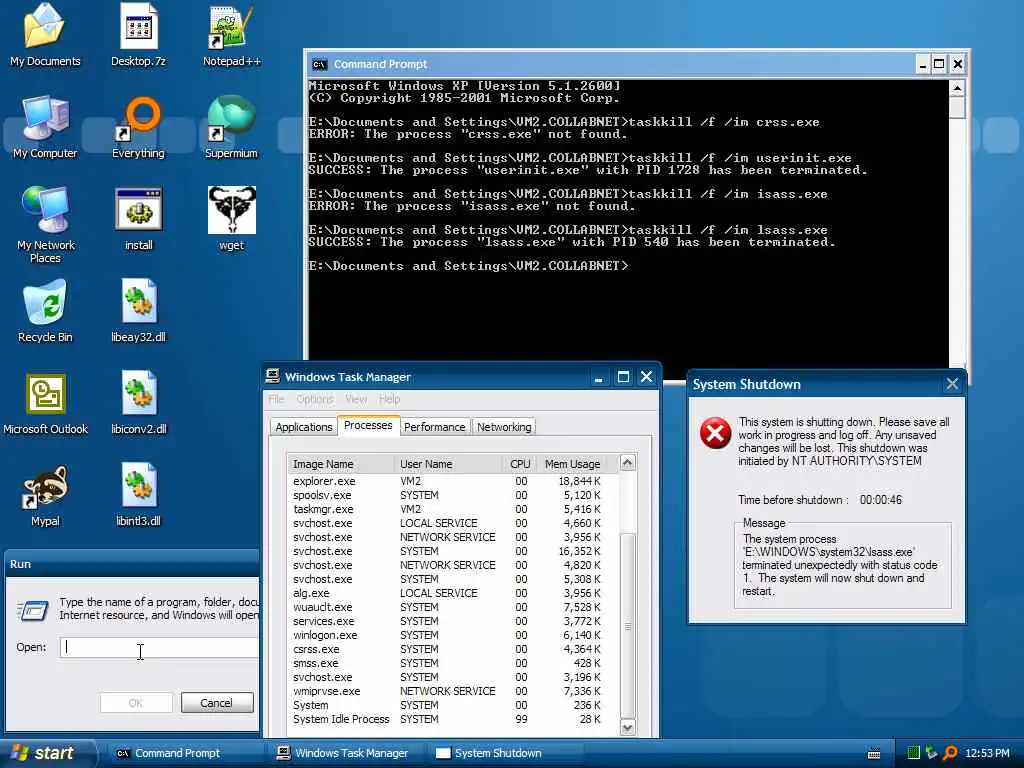Open the Task Manager File menu
This screenshot has width=1024, height=768.
click(277, 399)
